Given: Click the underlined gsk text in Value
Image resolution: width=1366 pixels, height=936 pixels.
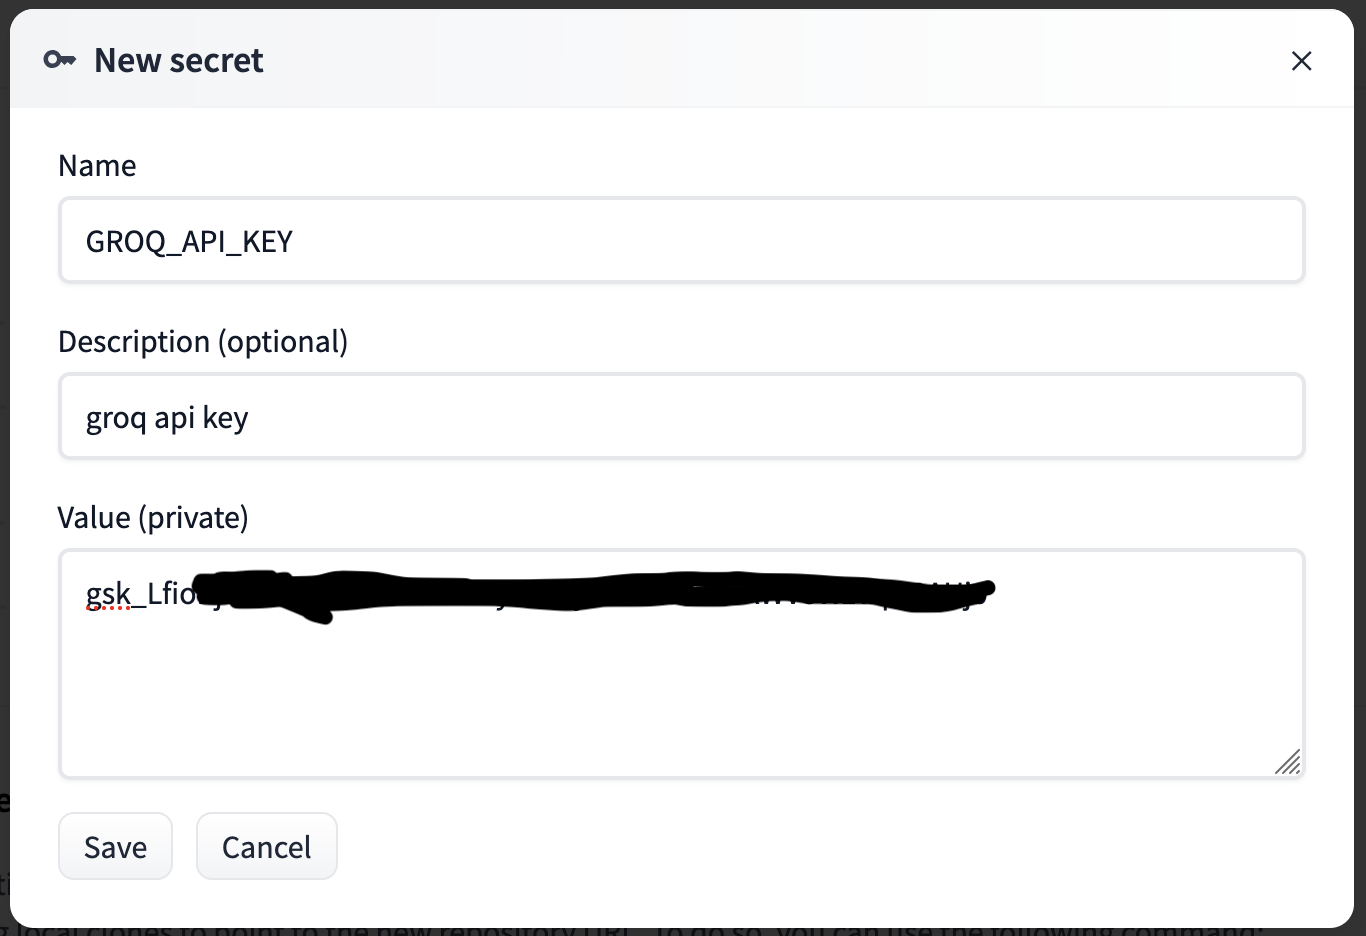Looking at the screenshot, I should [108, 594].
